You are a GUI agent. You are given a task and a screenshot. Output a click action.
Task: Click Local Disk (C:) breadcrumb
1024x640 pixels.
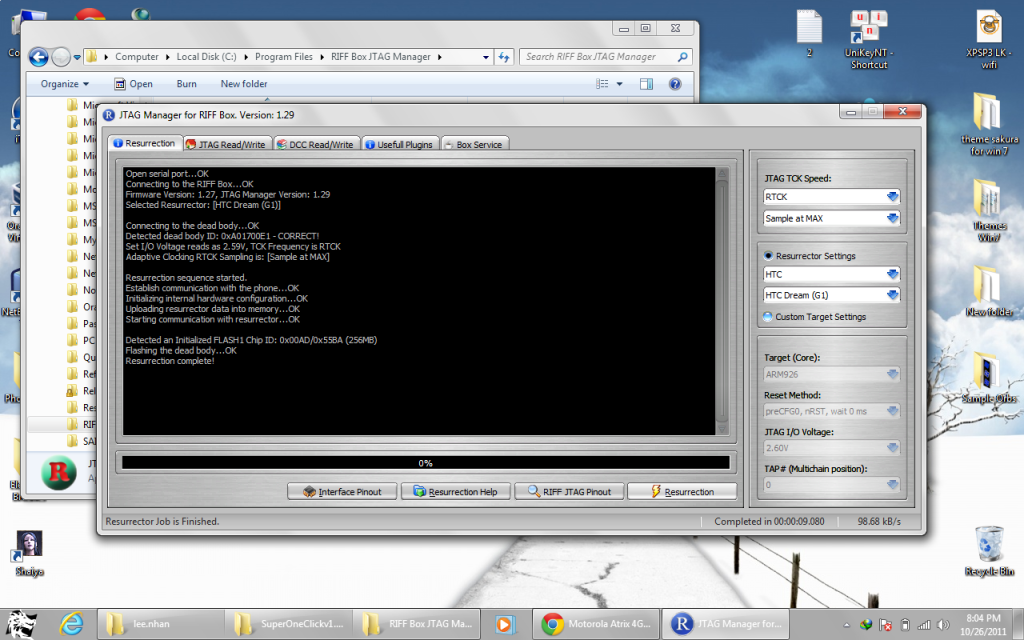(x=206, y=57)
